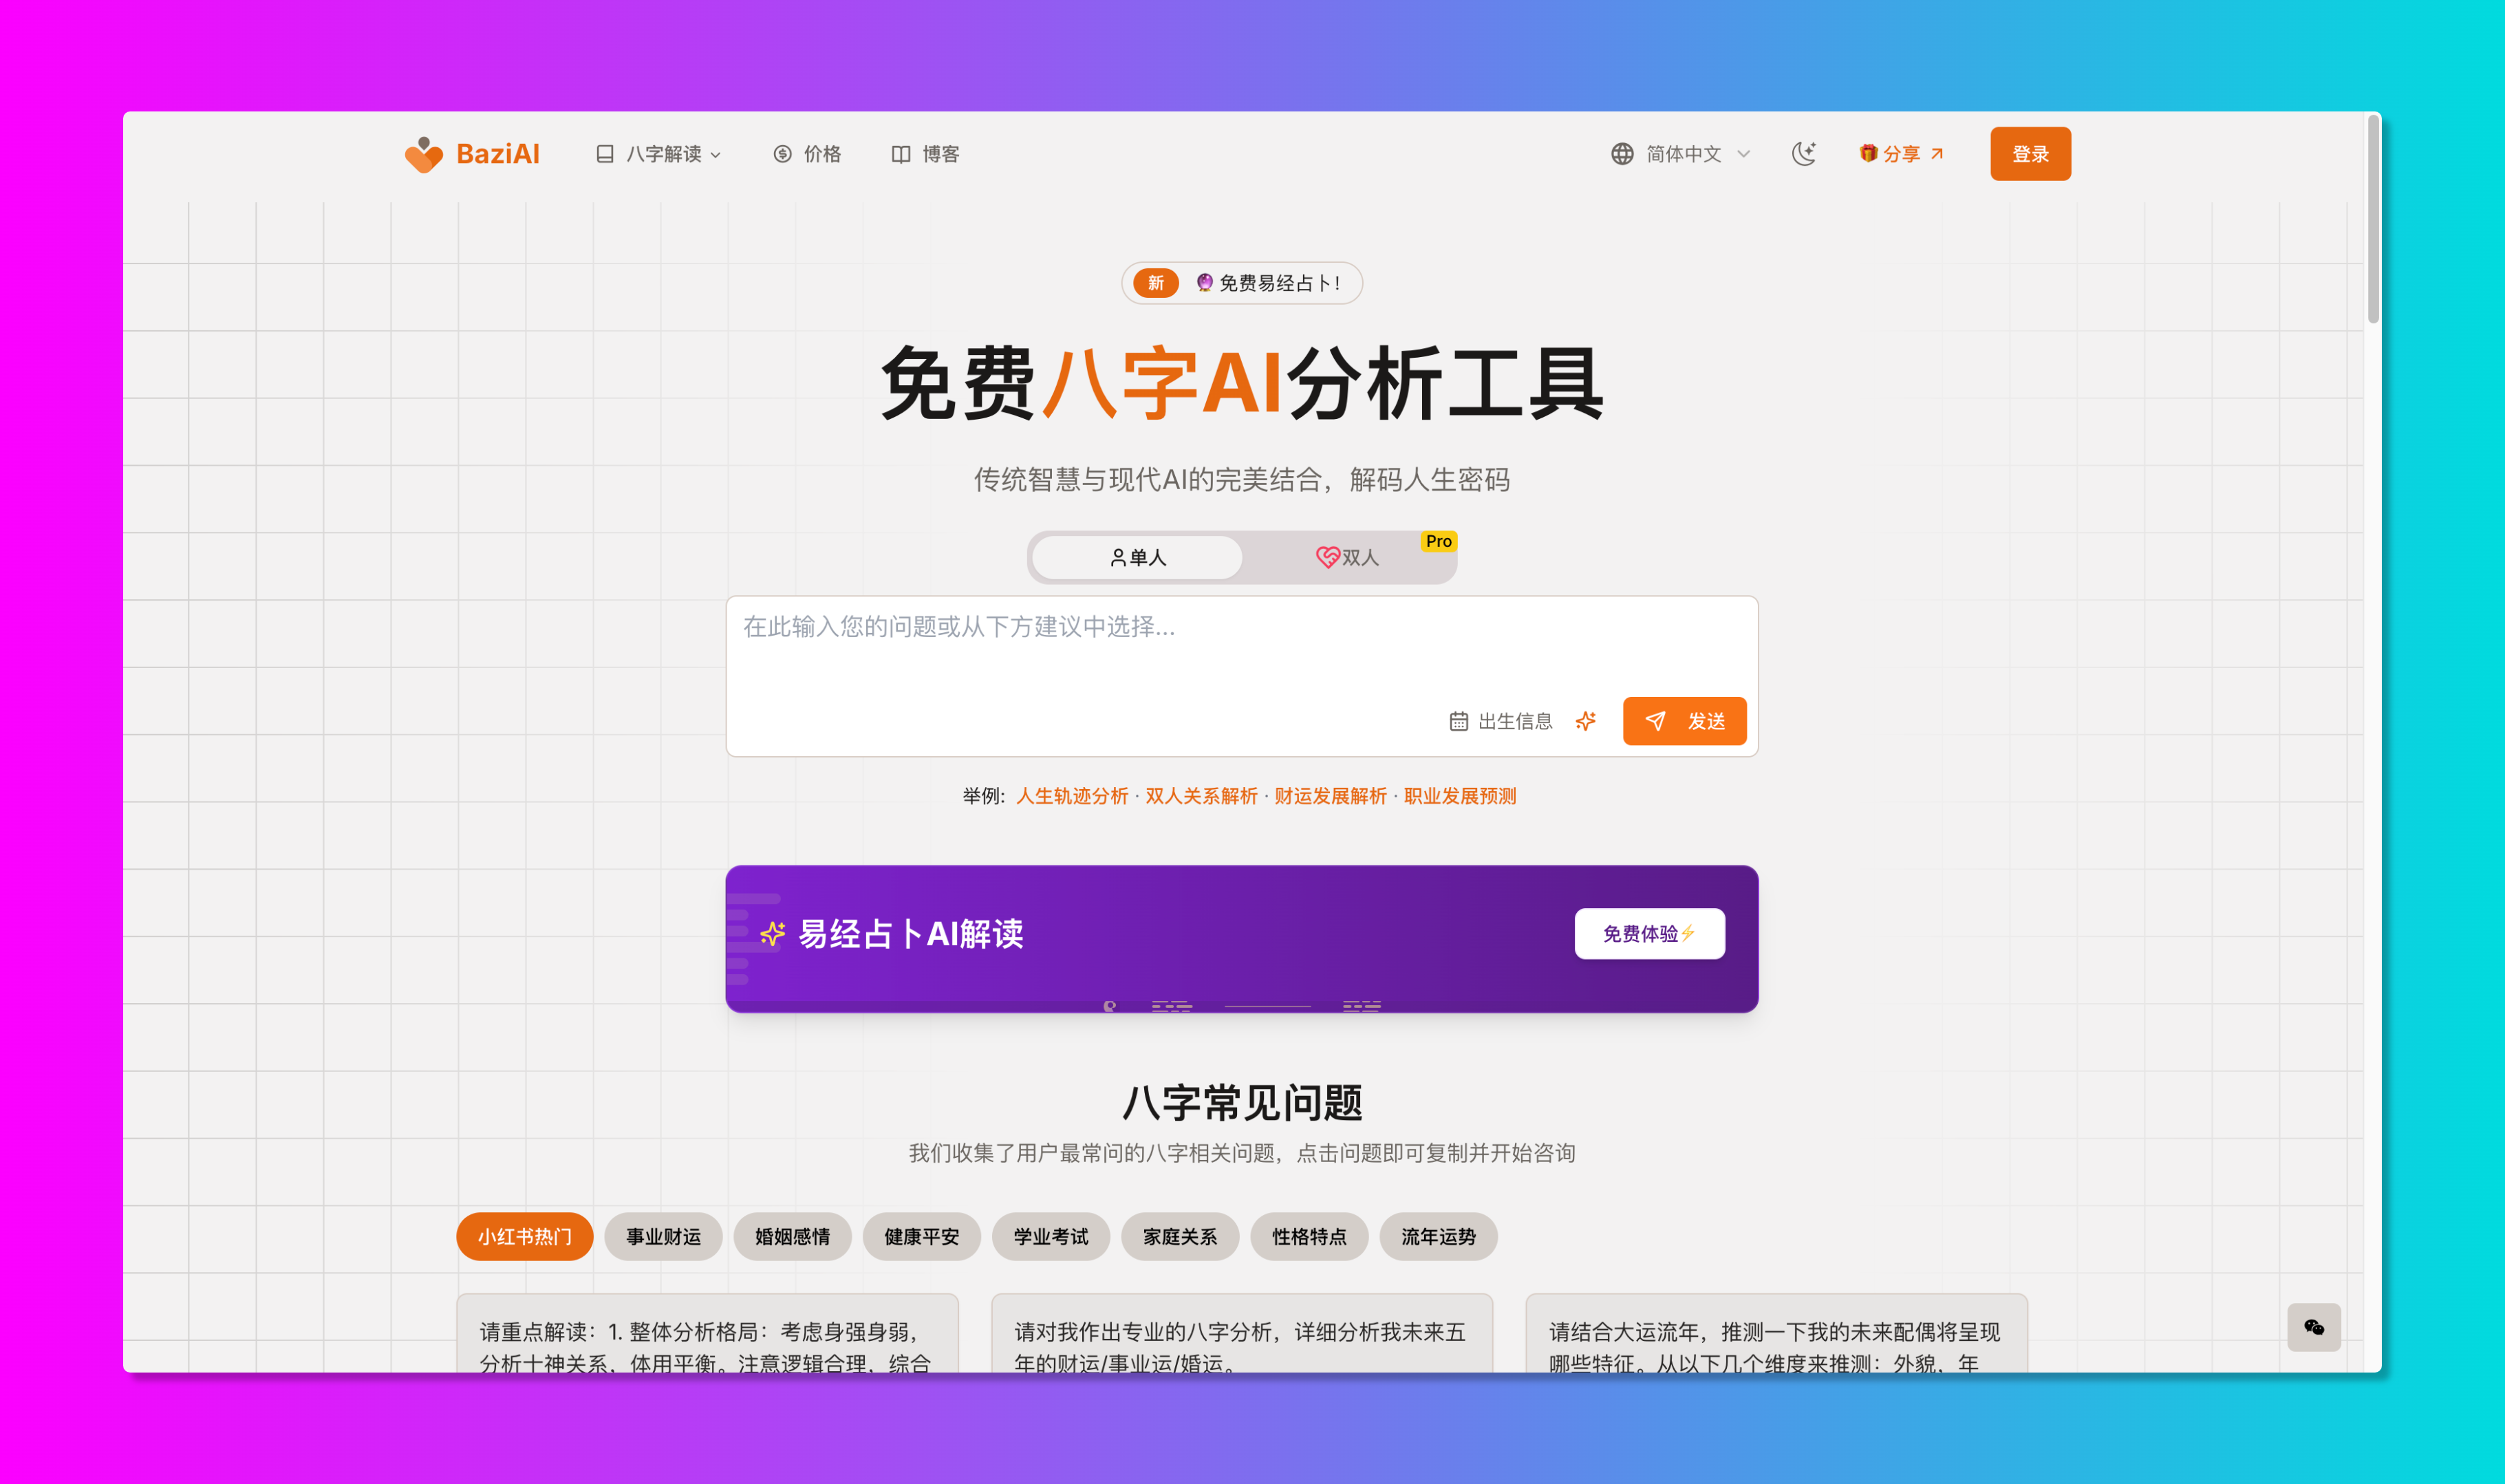Select the 单人 single person tab
2505x1484 pixels.
(x=1137, y=557)
